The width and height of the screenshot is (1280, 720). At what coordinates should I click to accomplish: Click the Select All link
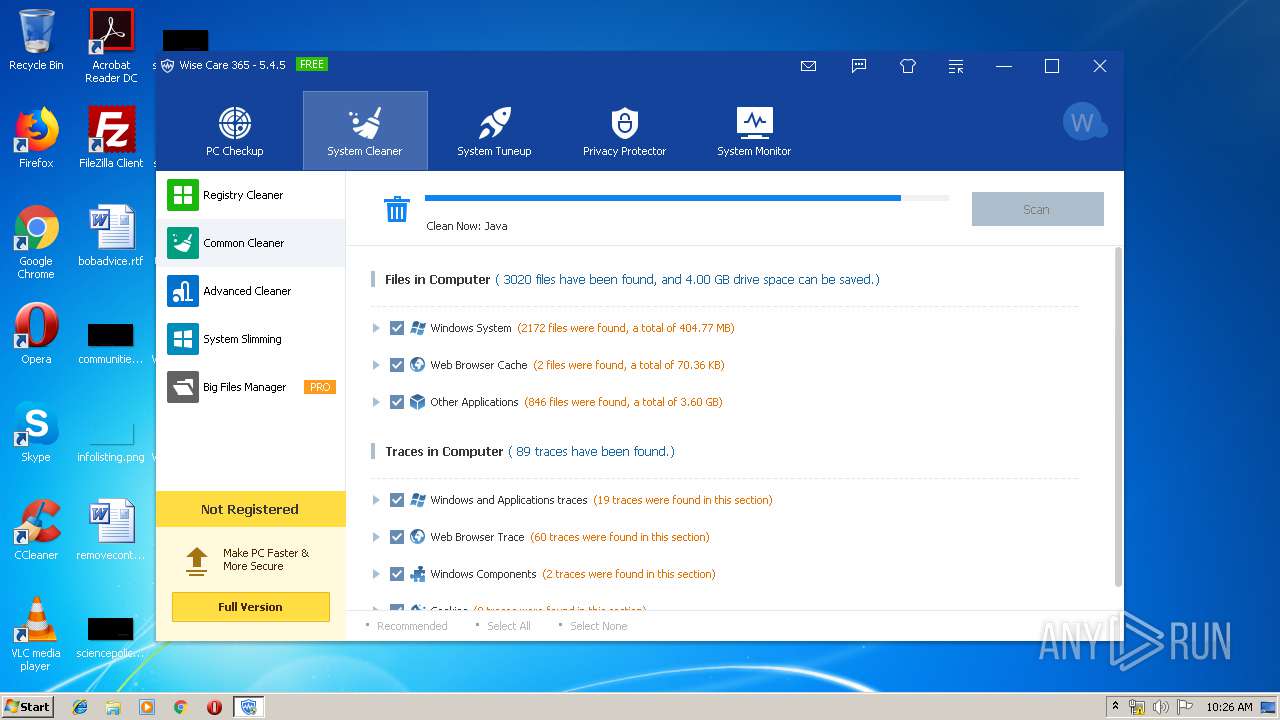pyautogui.click(x=509, y=626)
